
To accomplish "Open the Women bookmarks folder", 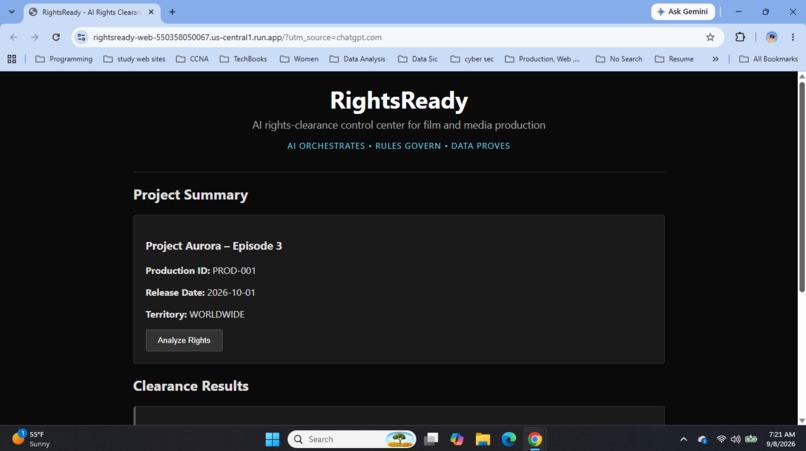I will coord(299,59).
